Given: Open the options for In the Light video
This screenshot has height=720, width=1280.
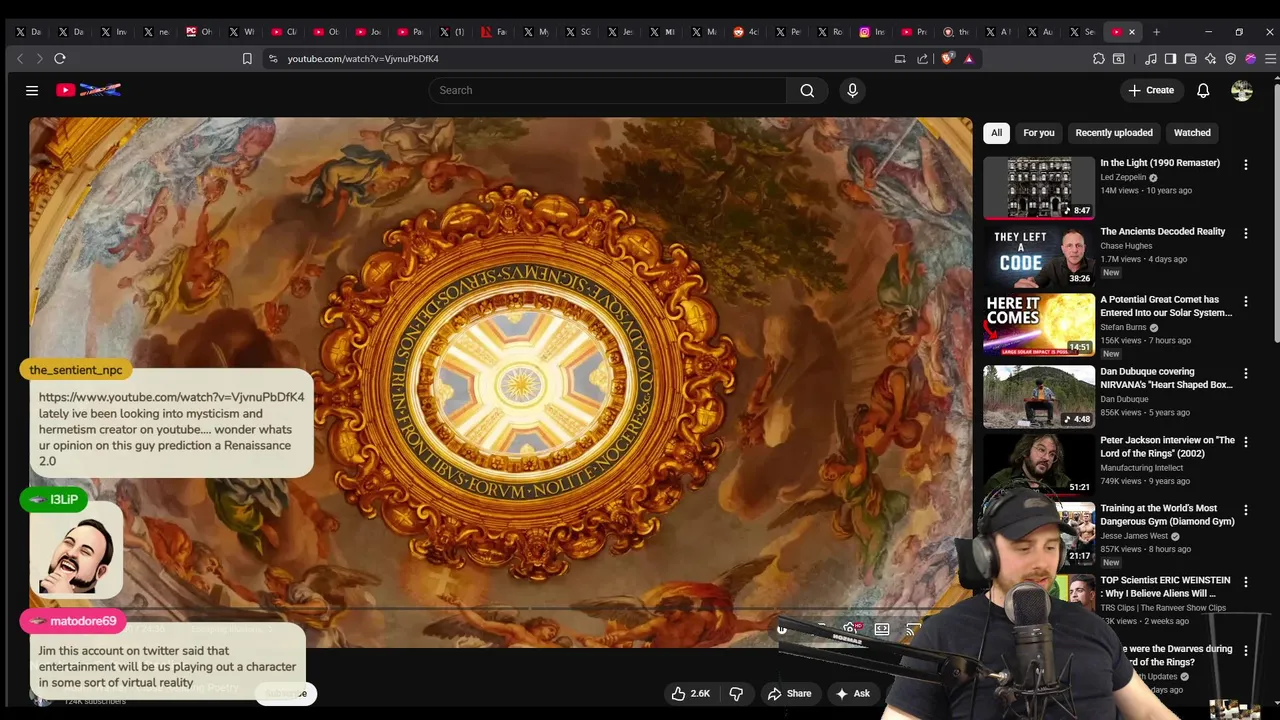Looking at the screenshot, I should pyautogui.click(x=1245, y=164).
